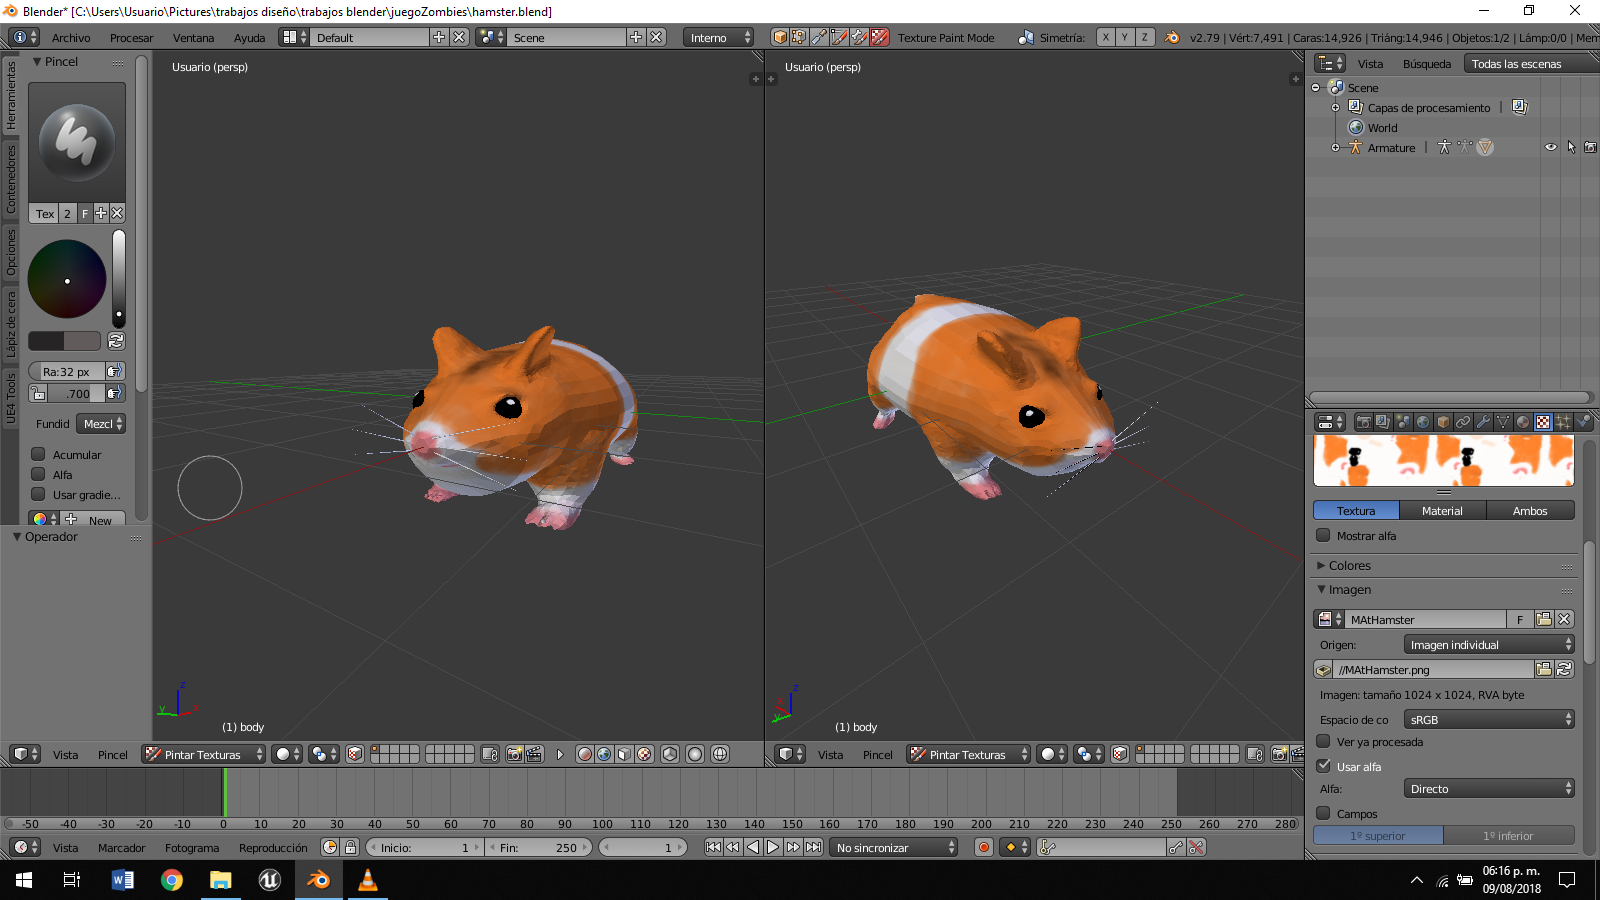Viewport: 1600px width, 900px height.
Task: Click the Fin end frame field
Action: (x=540, y=847)
